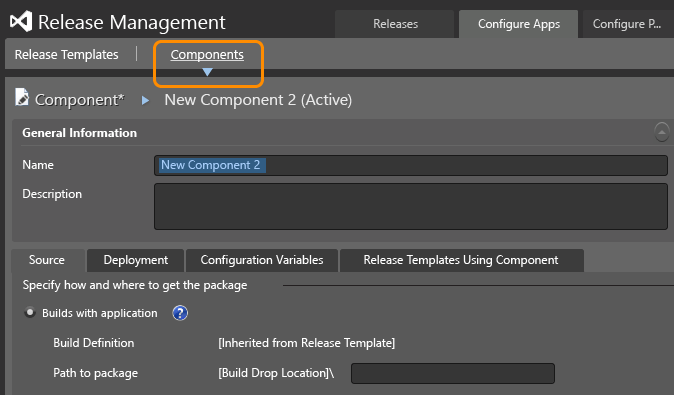Click into the Name text field

[411, 165]
